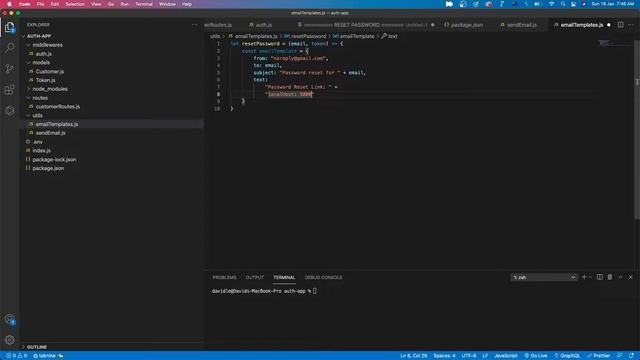Open the Explorer view in activity bar
Screen dimensions: 640x360
tap(10, 27)
